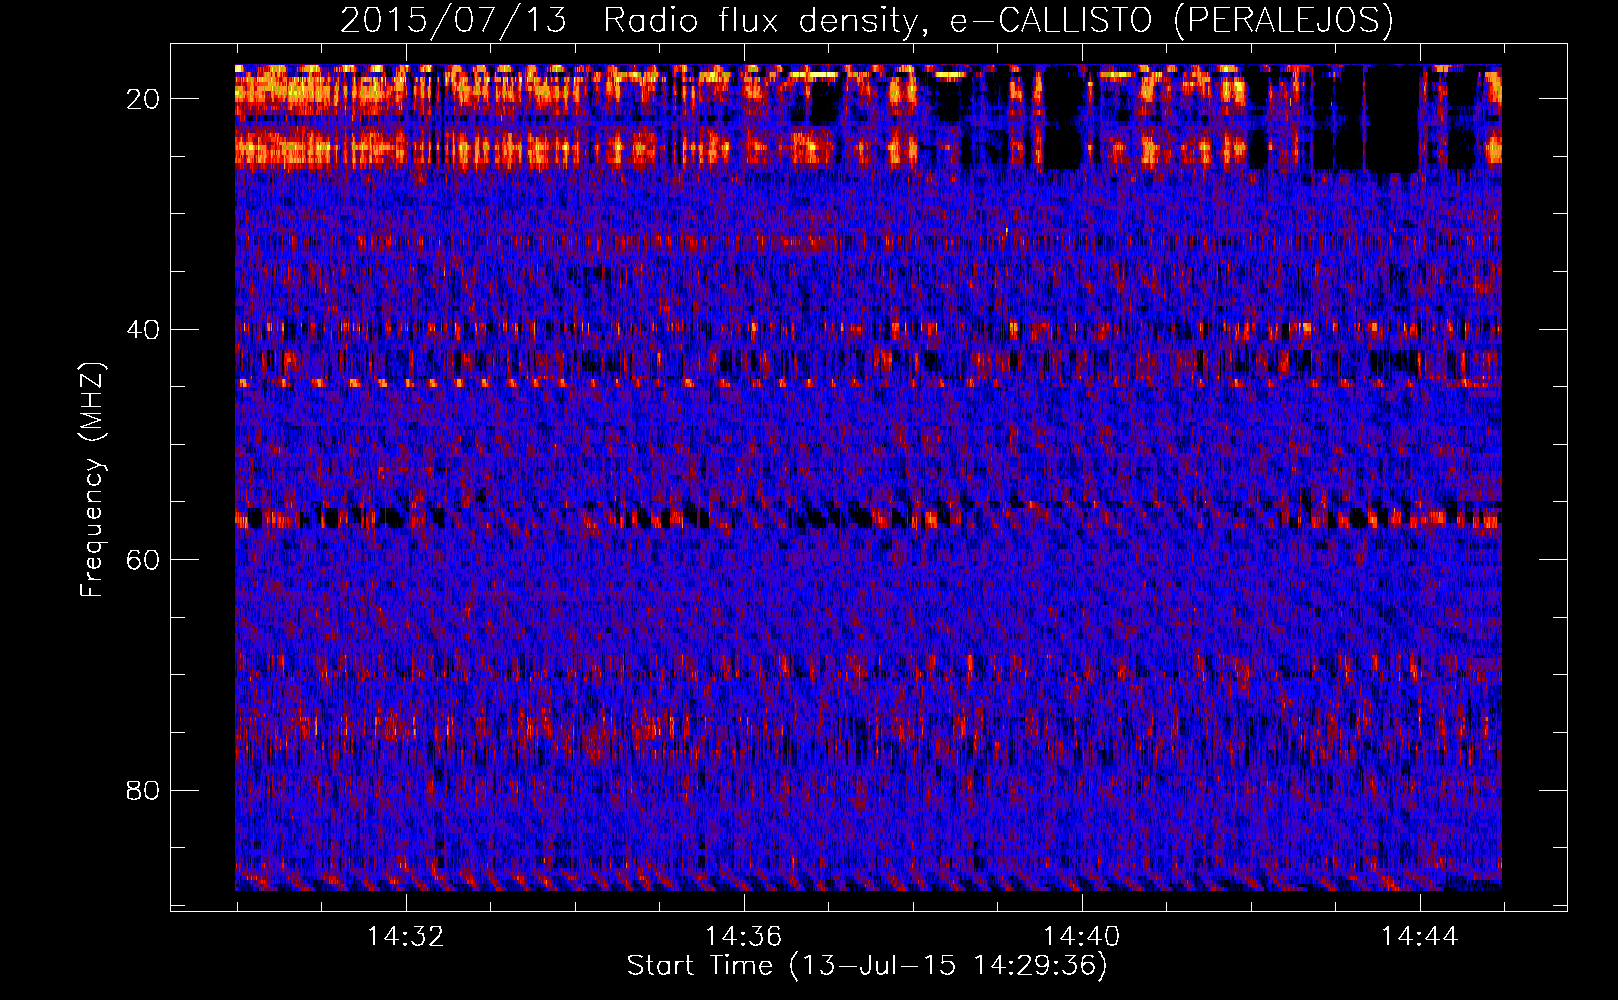This screenshot has height=1000, width=1618.
Task: Click the 'Frequency (MHZ)' y-axis label
Action: tap(91, 480)
